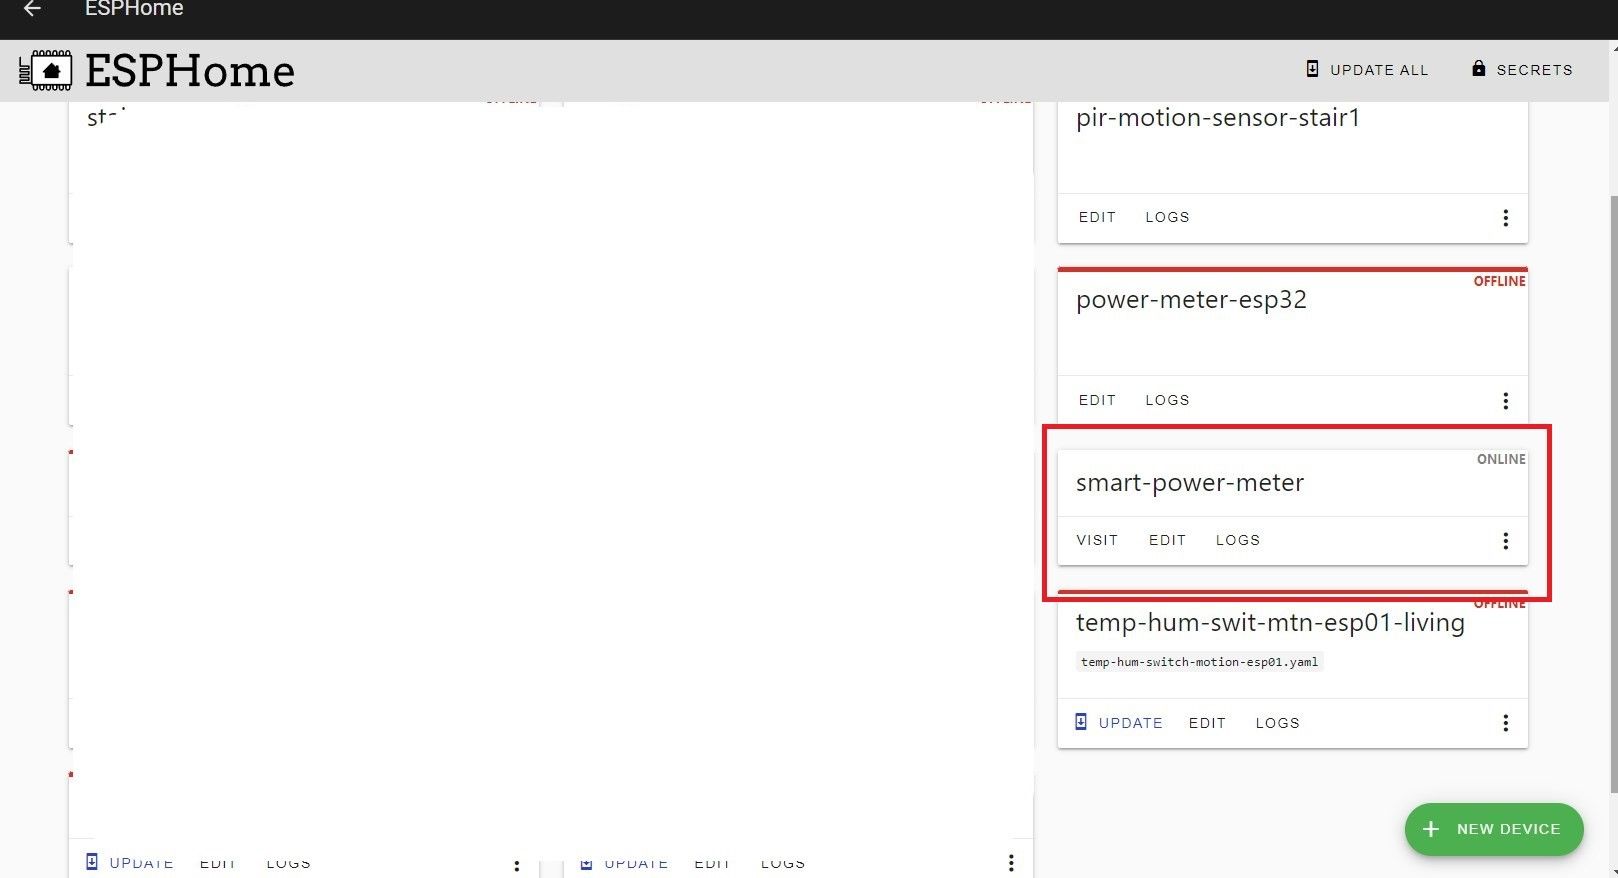This screenshot has height=878, width=1618.
Task: Open logs for temp-hum-swit-mtn-esp01-living
Action: click(1278, 723)
